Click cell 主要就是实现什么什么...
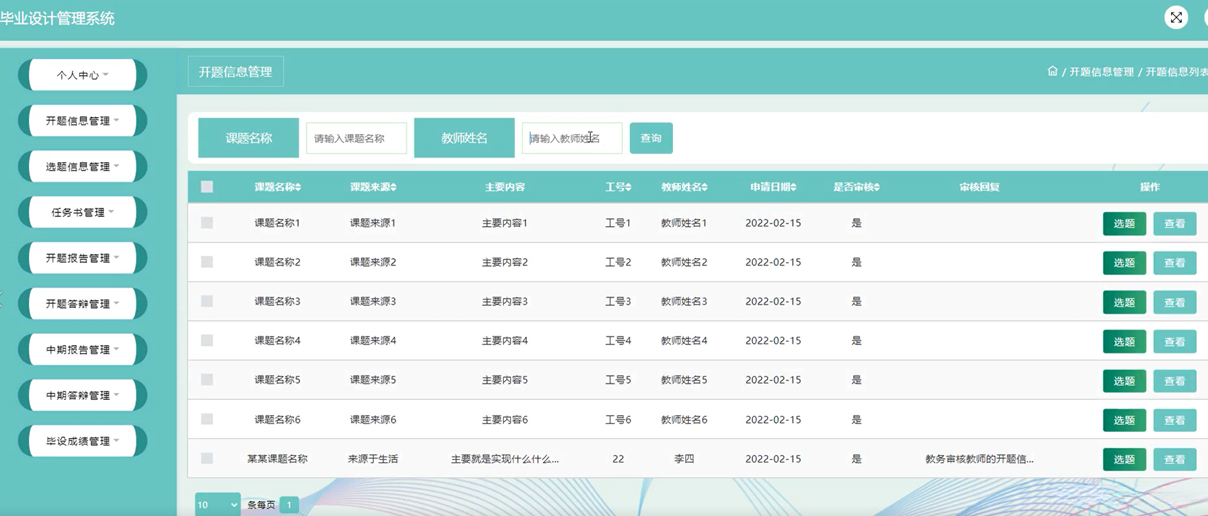Screen dimensions: 1208x516 [505, 459]
